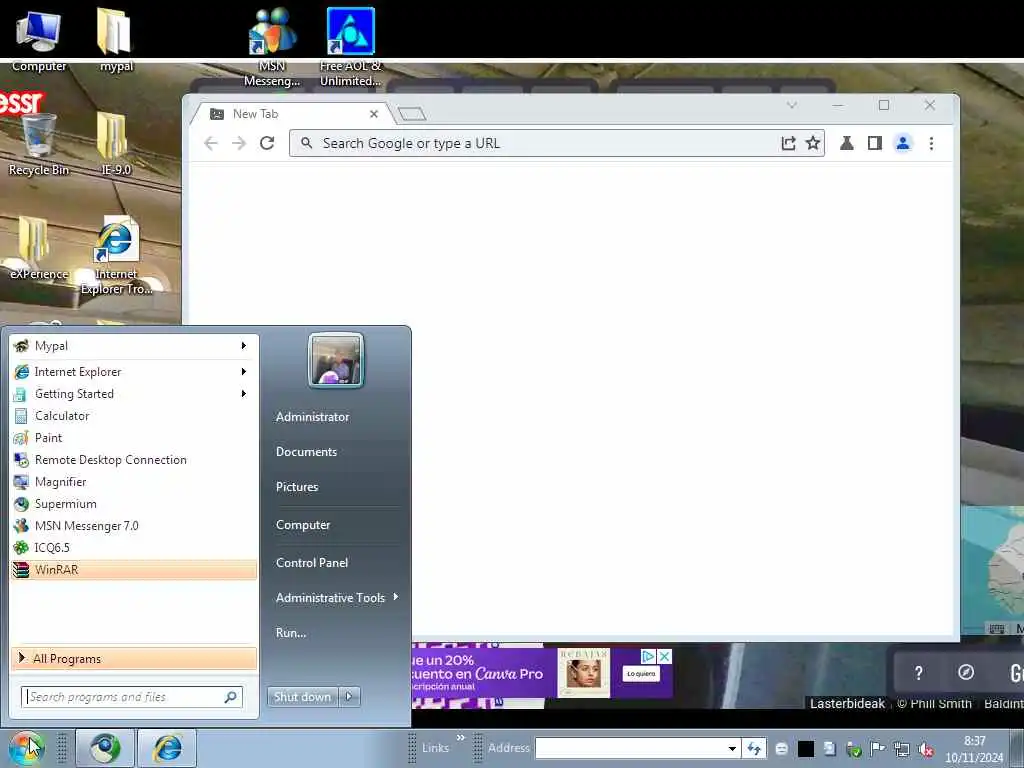Open Paint from Start menu
The height and width of the screenshot is (768, 1024).
(x=134, y=438)
